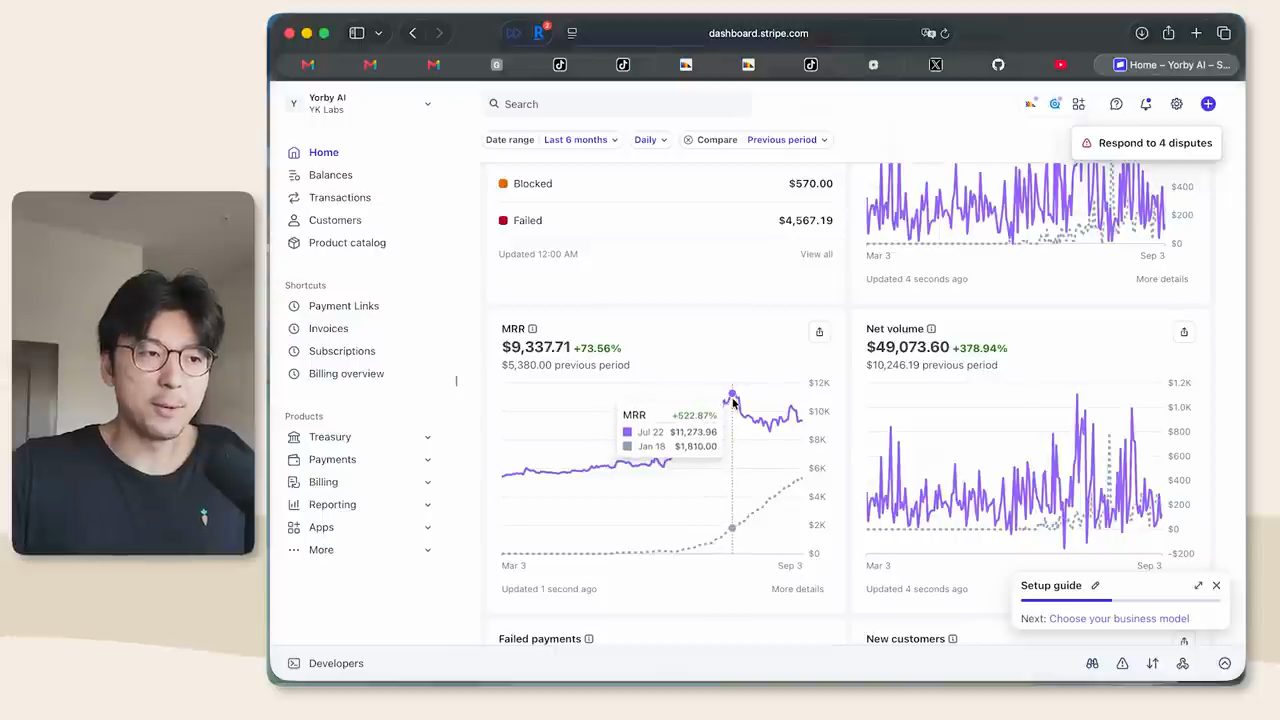Open Customers in sidebar
Image resolution: width=1280 pixels, height=720 pixels.
[x=335, y=220]
